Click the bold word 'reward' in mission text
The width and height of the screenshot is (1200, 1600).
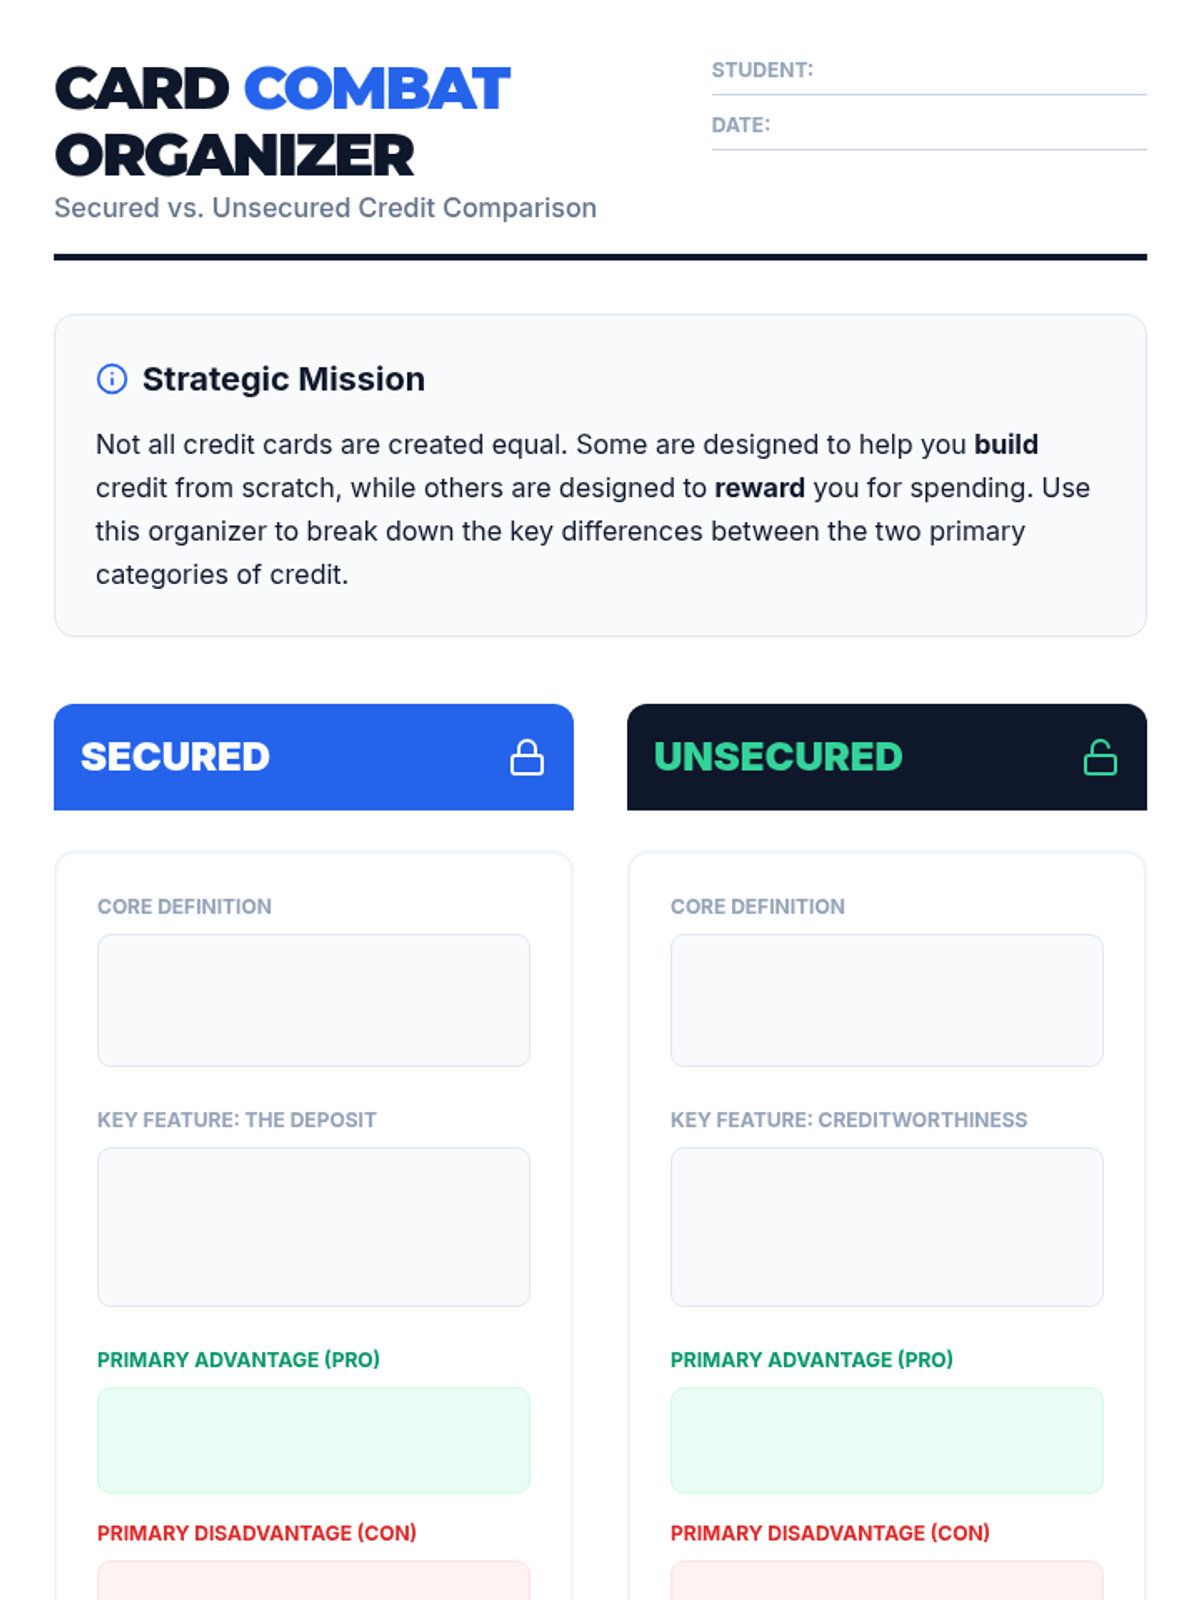(x=759, y=488)
